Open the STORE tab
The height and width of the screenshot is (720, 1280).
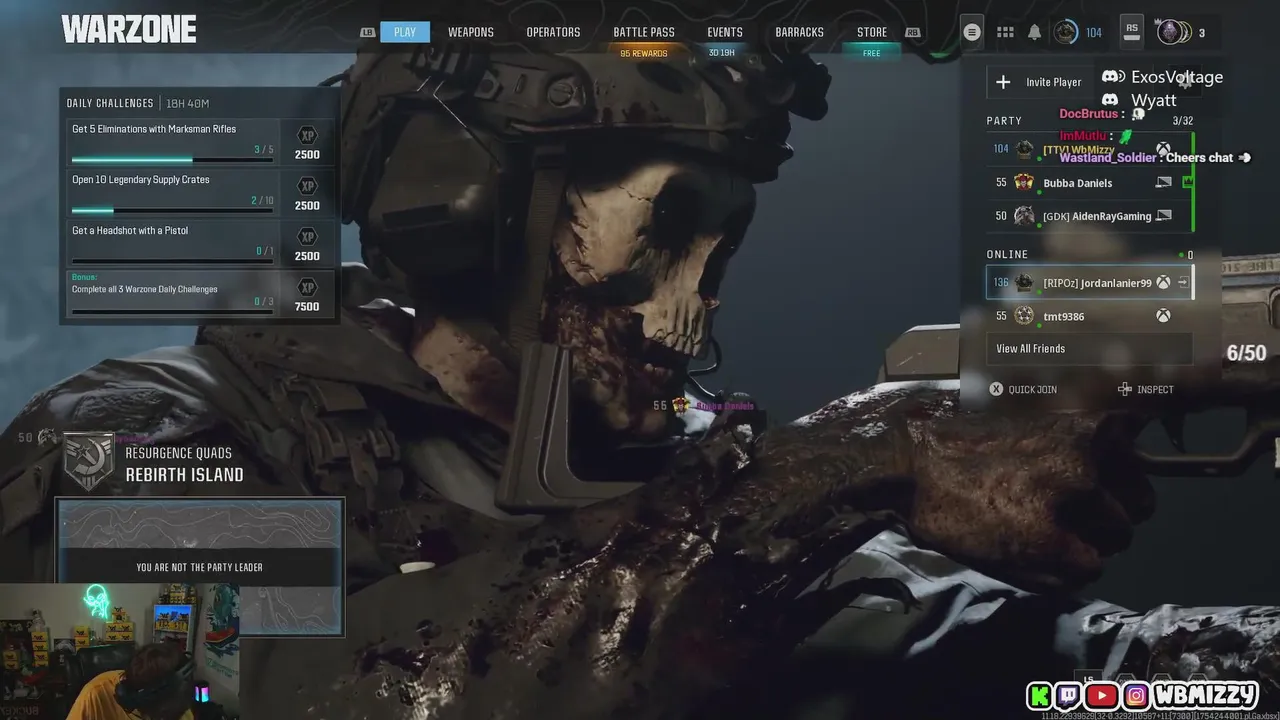click(x=872, y=32)
